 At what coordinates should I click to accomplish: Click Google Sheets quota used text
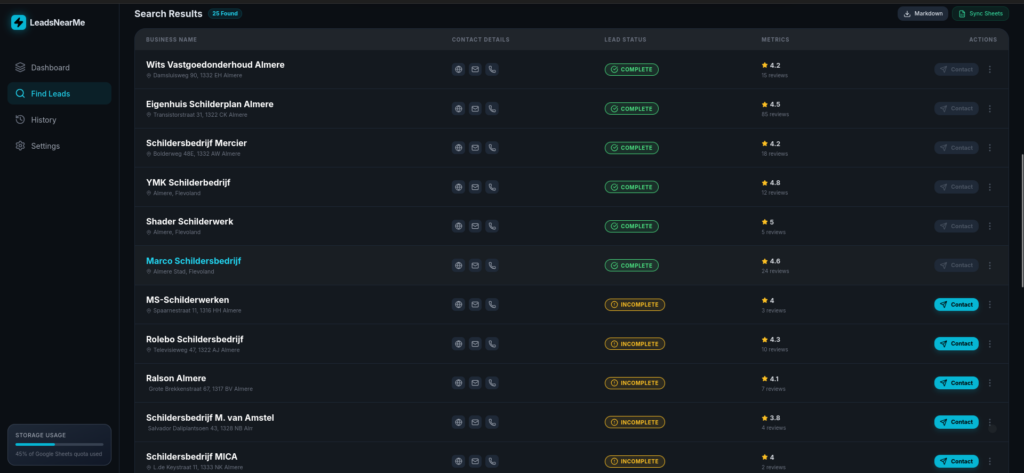pyautogui.click(x=59, y=453)
